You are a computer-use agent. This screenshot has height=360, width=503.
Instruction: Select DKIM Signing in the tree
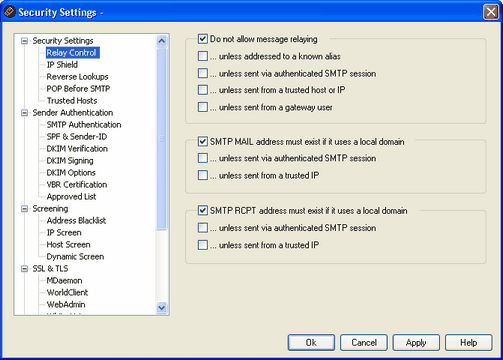tap(70, 161)
